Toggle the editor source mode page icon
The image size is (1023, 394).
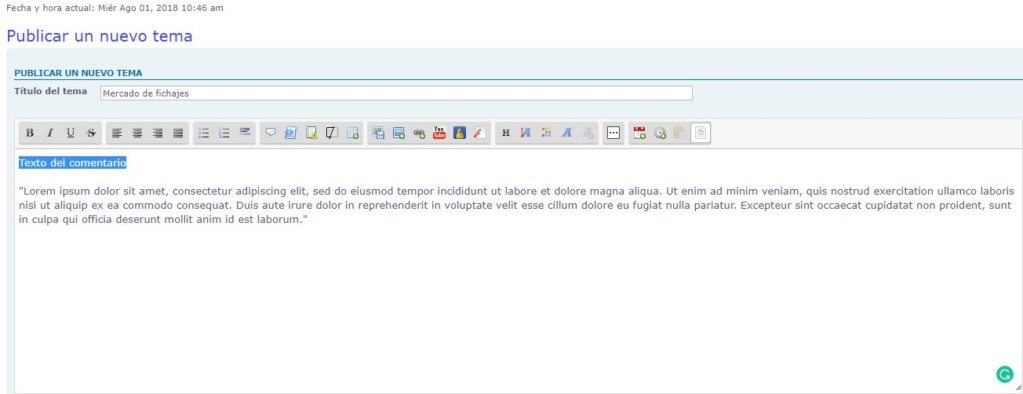700,133
